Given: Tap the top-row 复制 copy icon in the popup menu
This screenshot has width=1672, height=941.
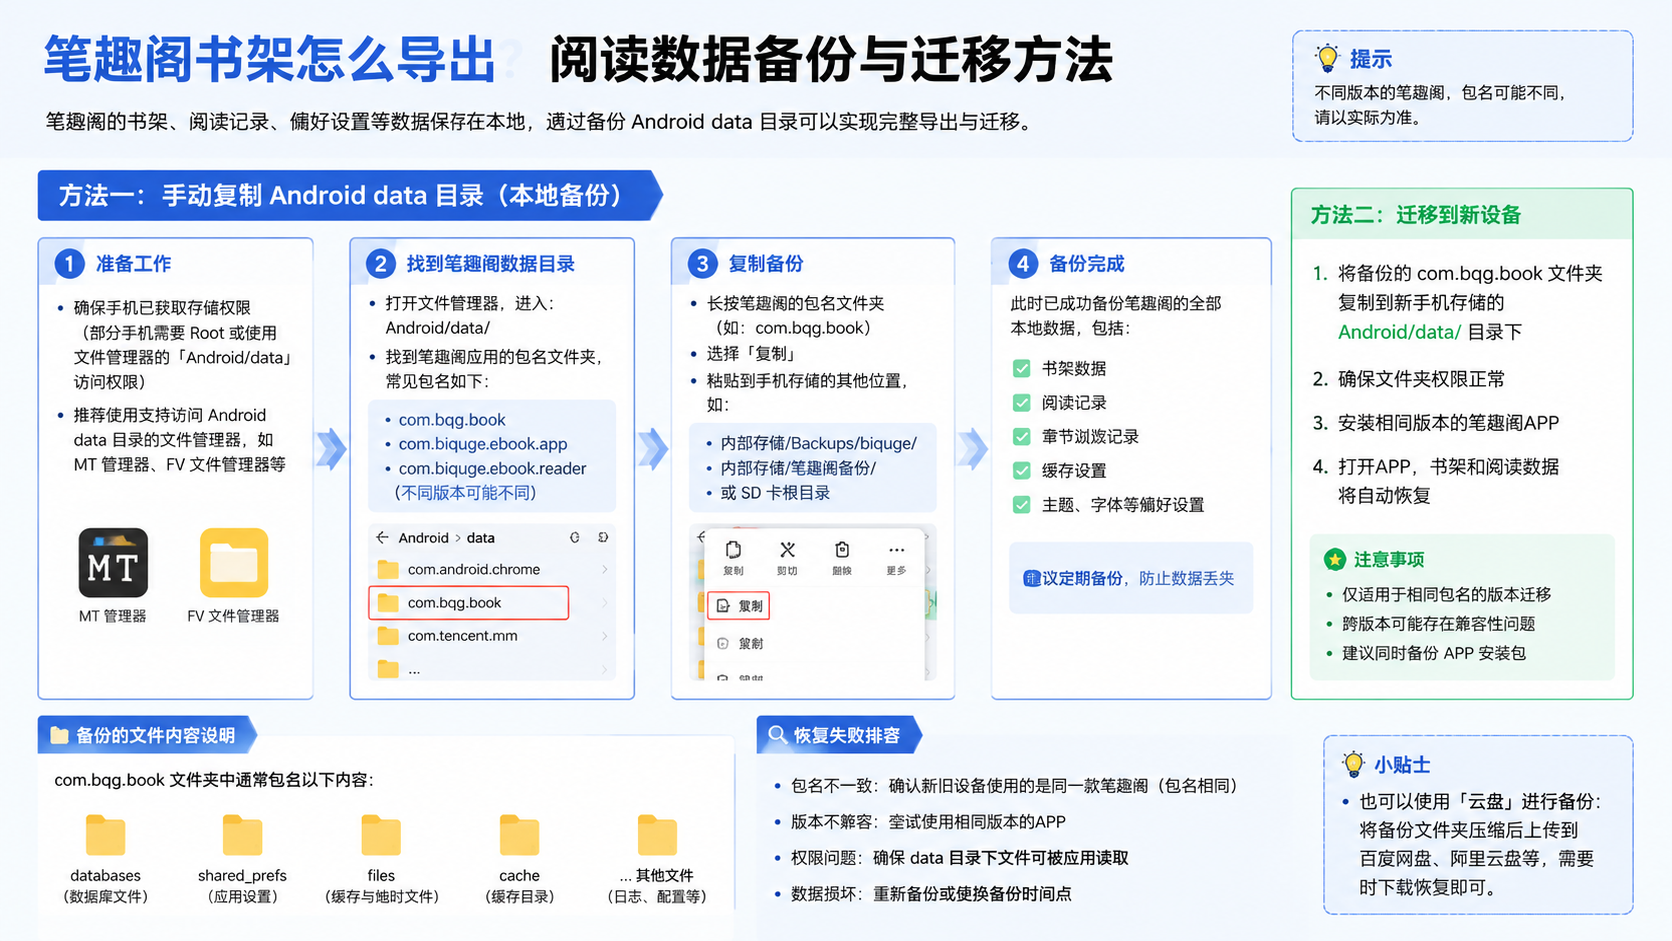Looking at the screenshot, I should click(x=733, y=550).
